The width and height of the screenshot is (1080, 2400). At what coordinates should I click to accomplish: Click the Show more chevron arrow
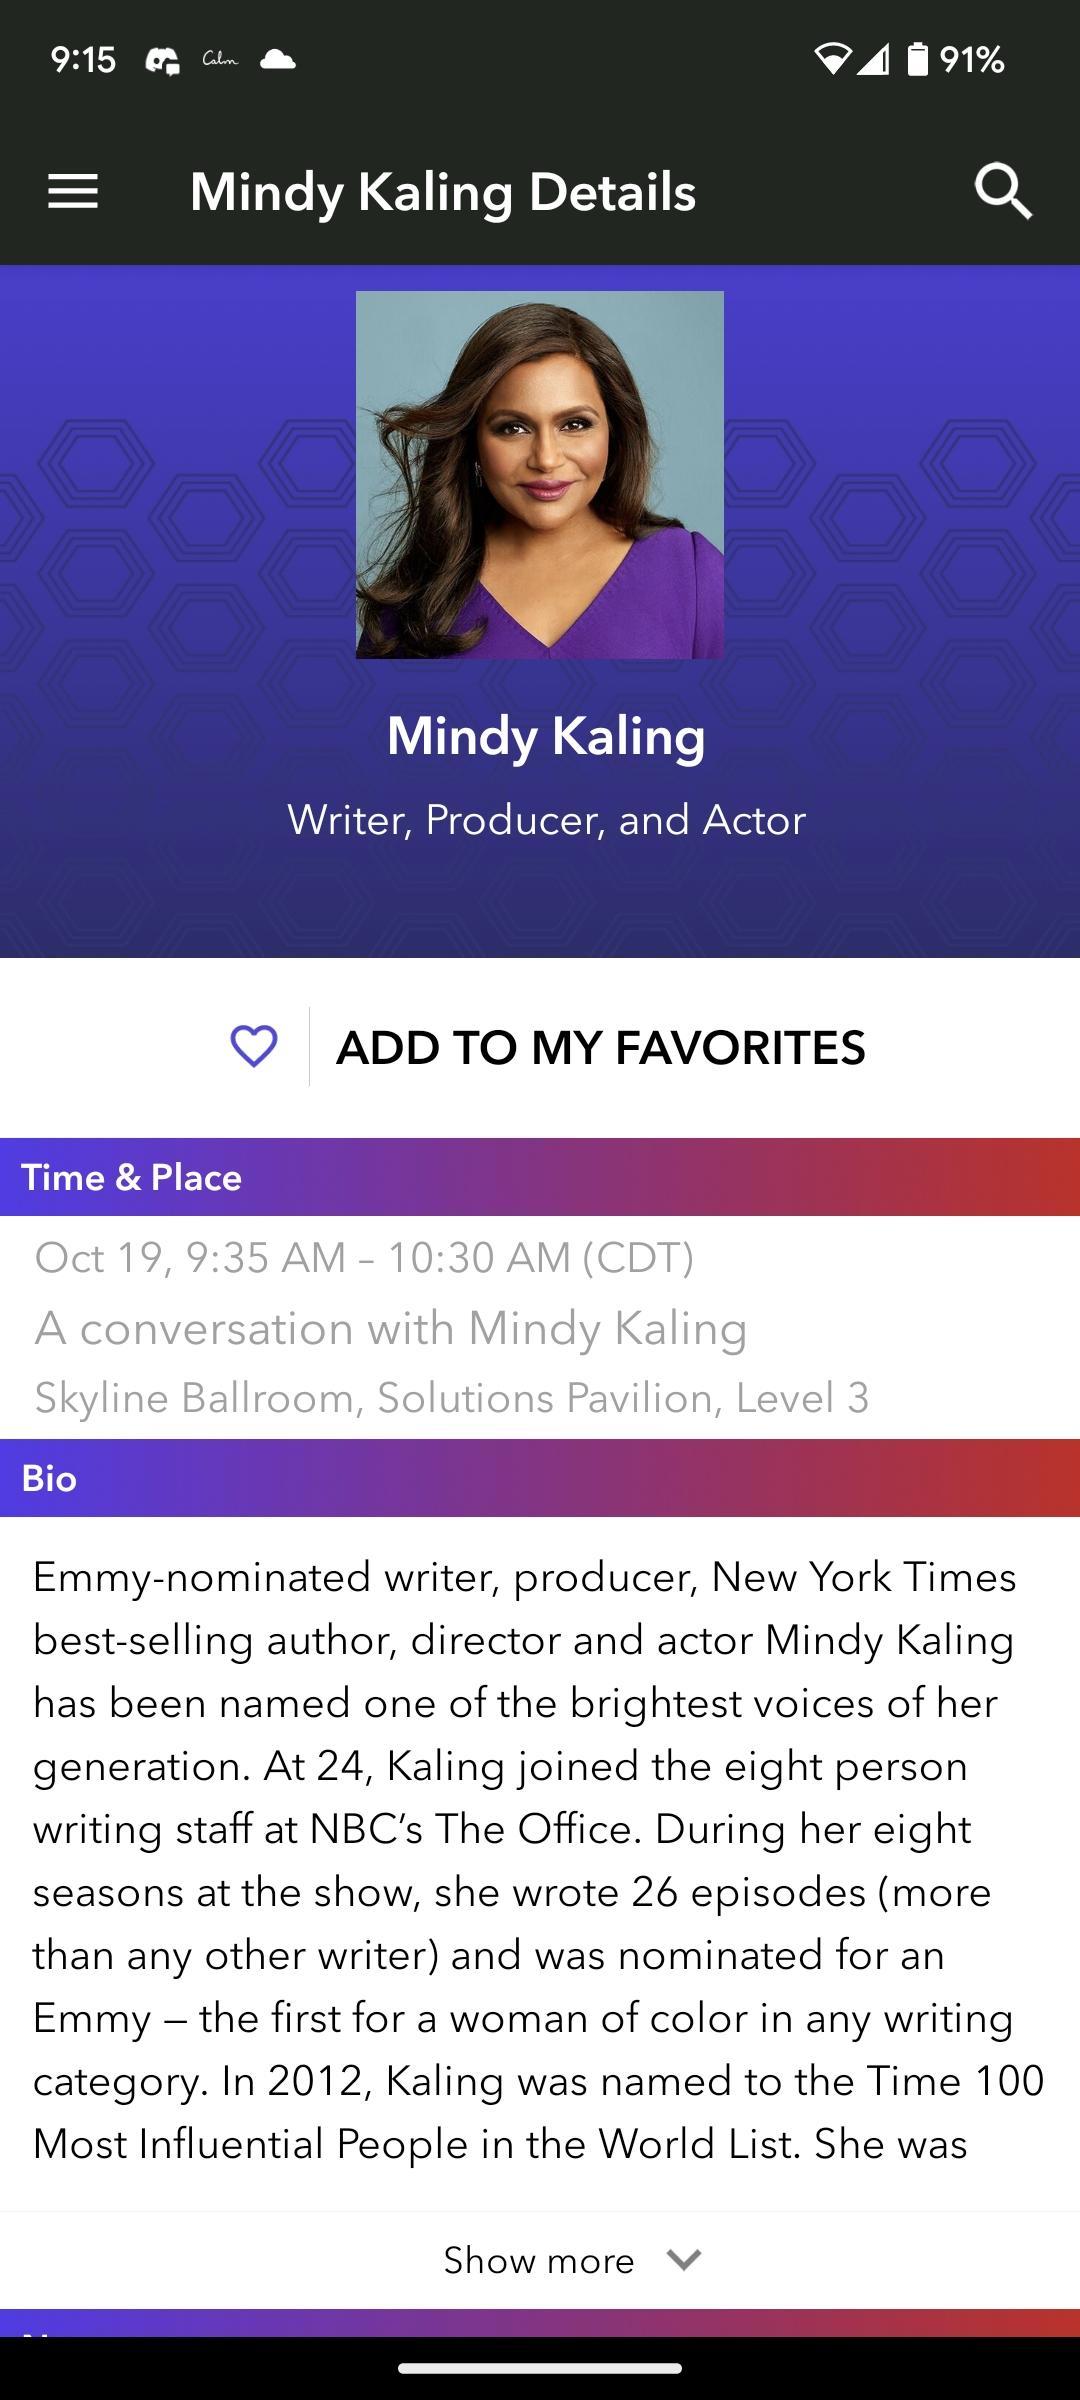(684, 2259)
